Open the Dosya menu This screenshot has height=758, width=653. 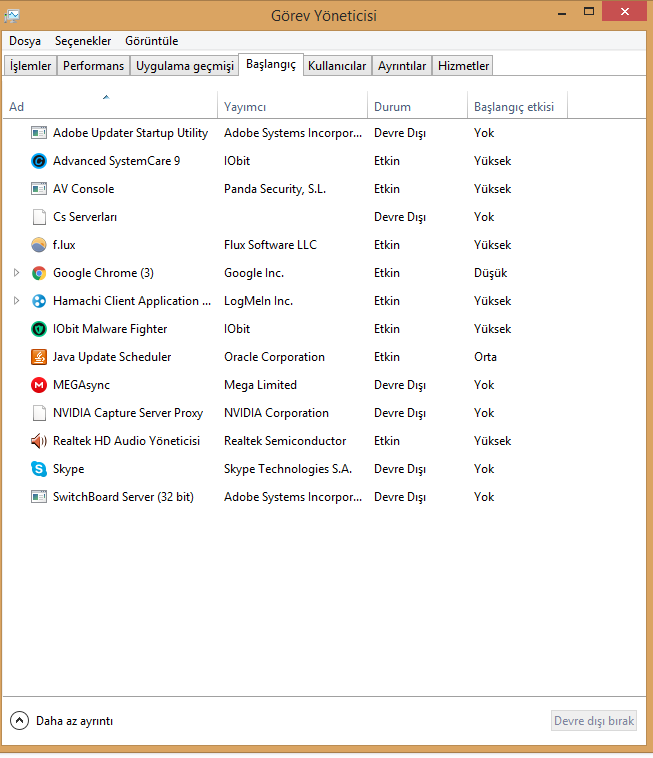(25, 41)
